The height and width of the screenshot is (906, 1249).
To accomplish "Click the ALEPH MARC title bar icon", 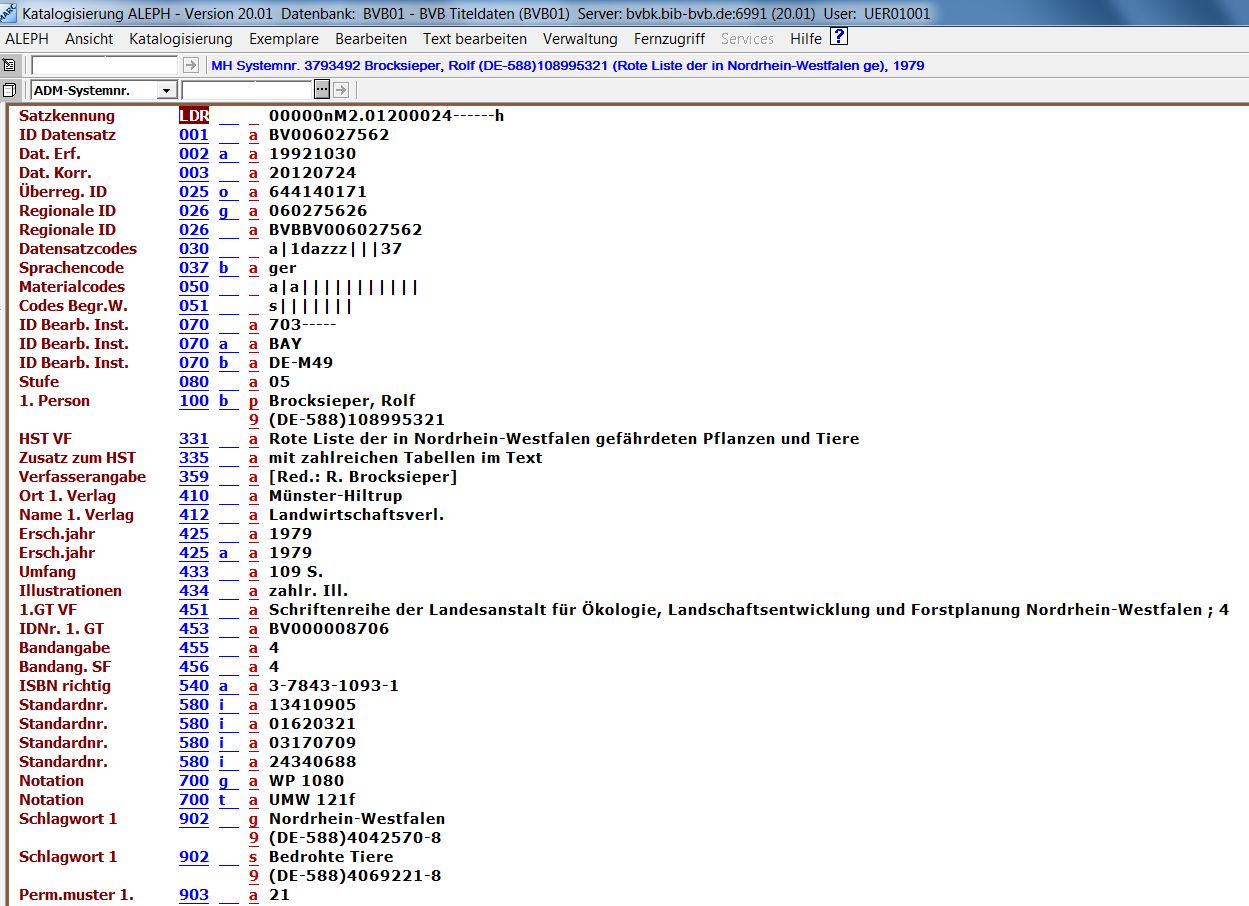I will point(9,14).
